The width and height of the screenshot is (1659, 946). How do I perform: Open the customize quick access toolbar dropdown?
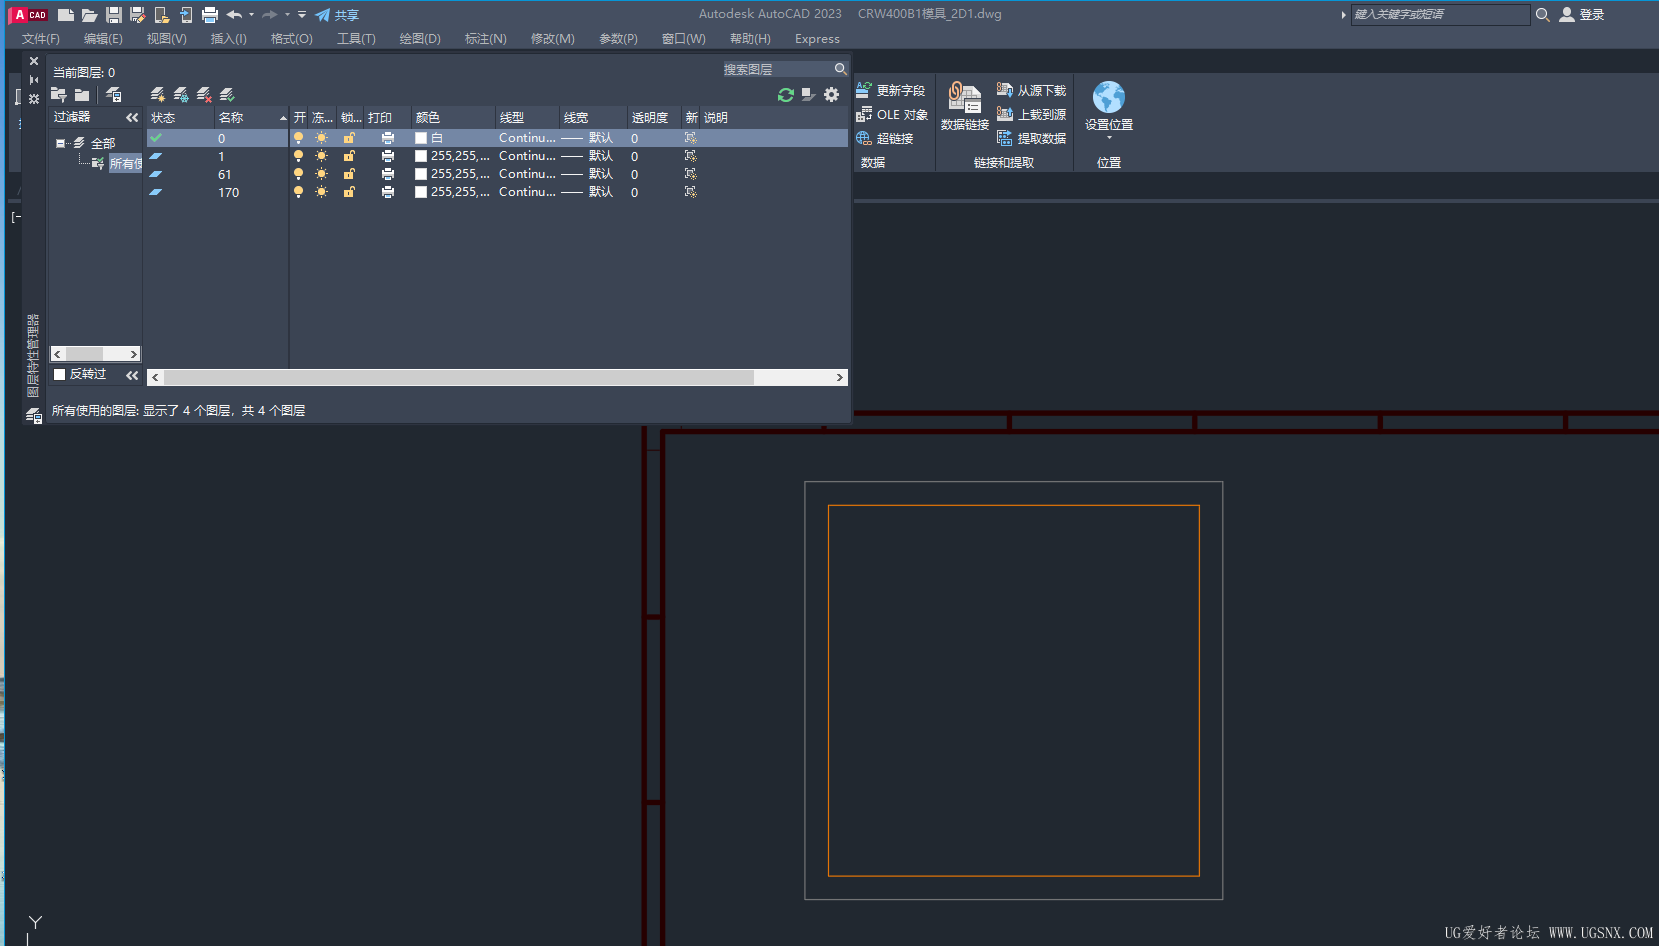[x=302, y=15]
